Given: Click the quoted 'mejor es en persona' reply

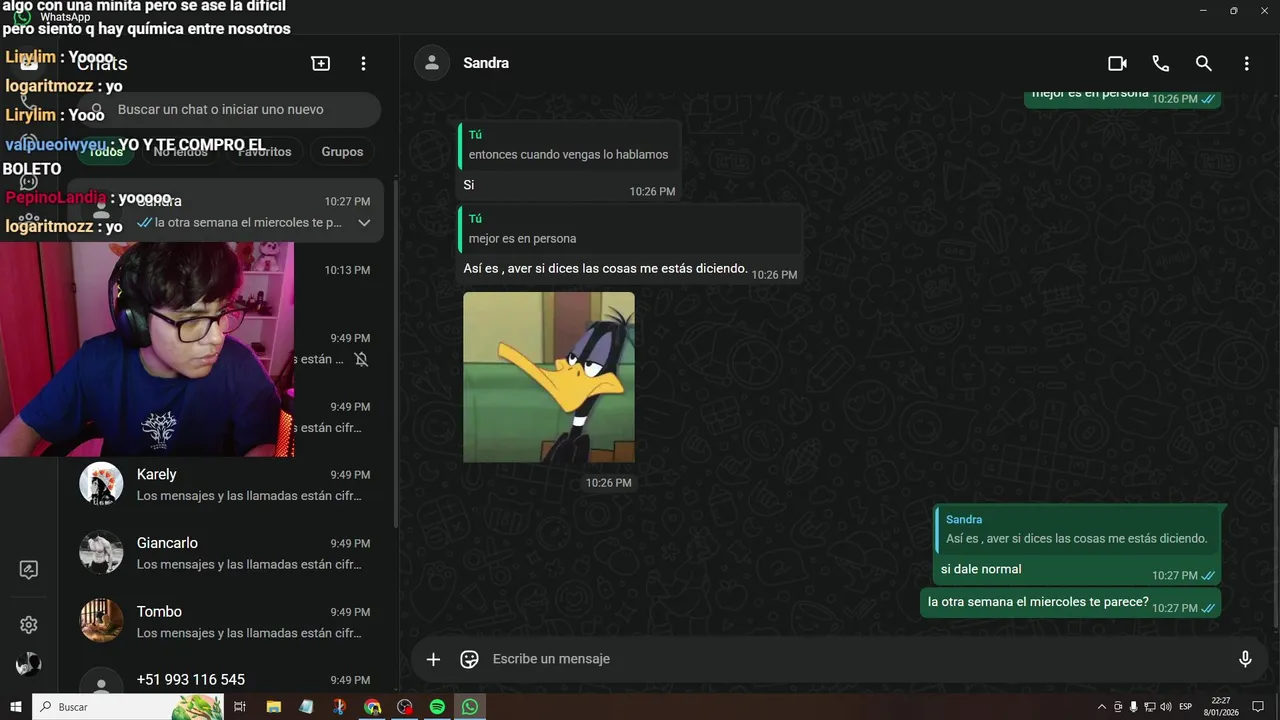Looking at the screenshot, I should [630, 229].
